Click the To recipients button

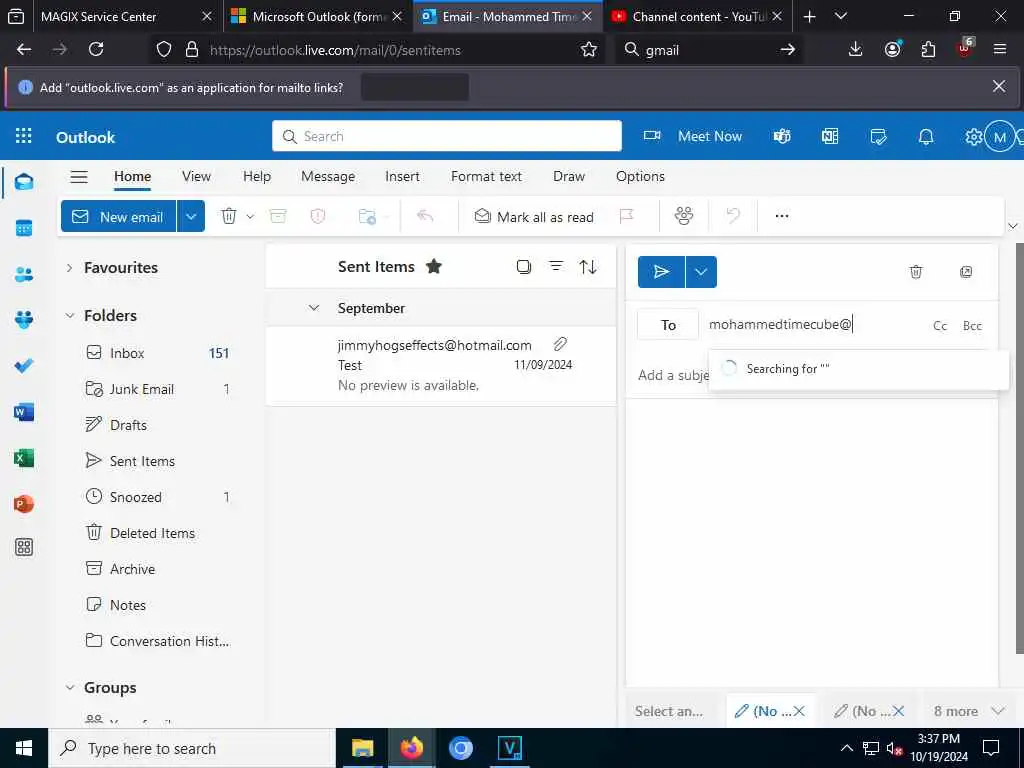point(668,325)
